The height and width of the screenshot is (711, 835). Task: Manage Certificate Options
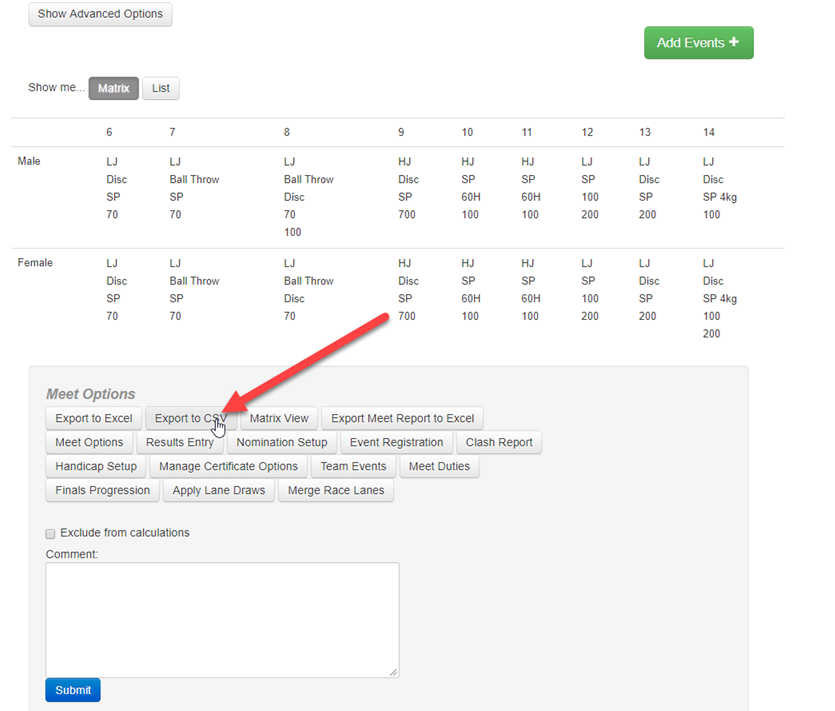[228, 466]
